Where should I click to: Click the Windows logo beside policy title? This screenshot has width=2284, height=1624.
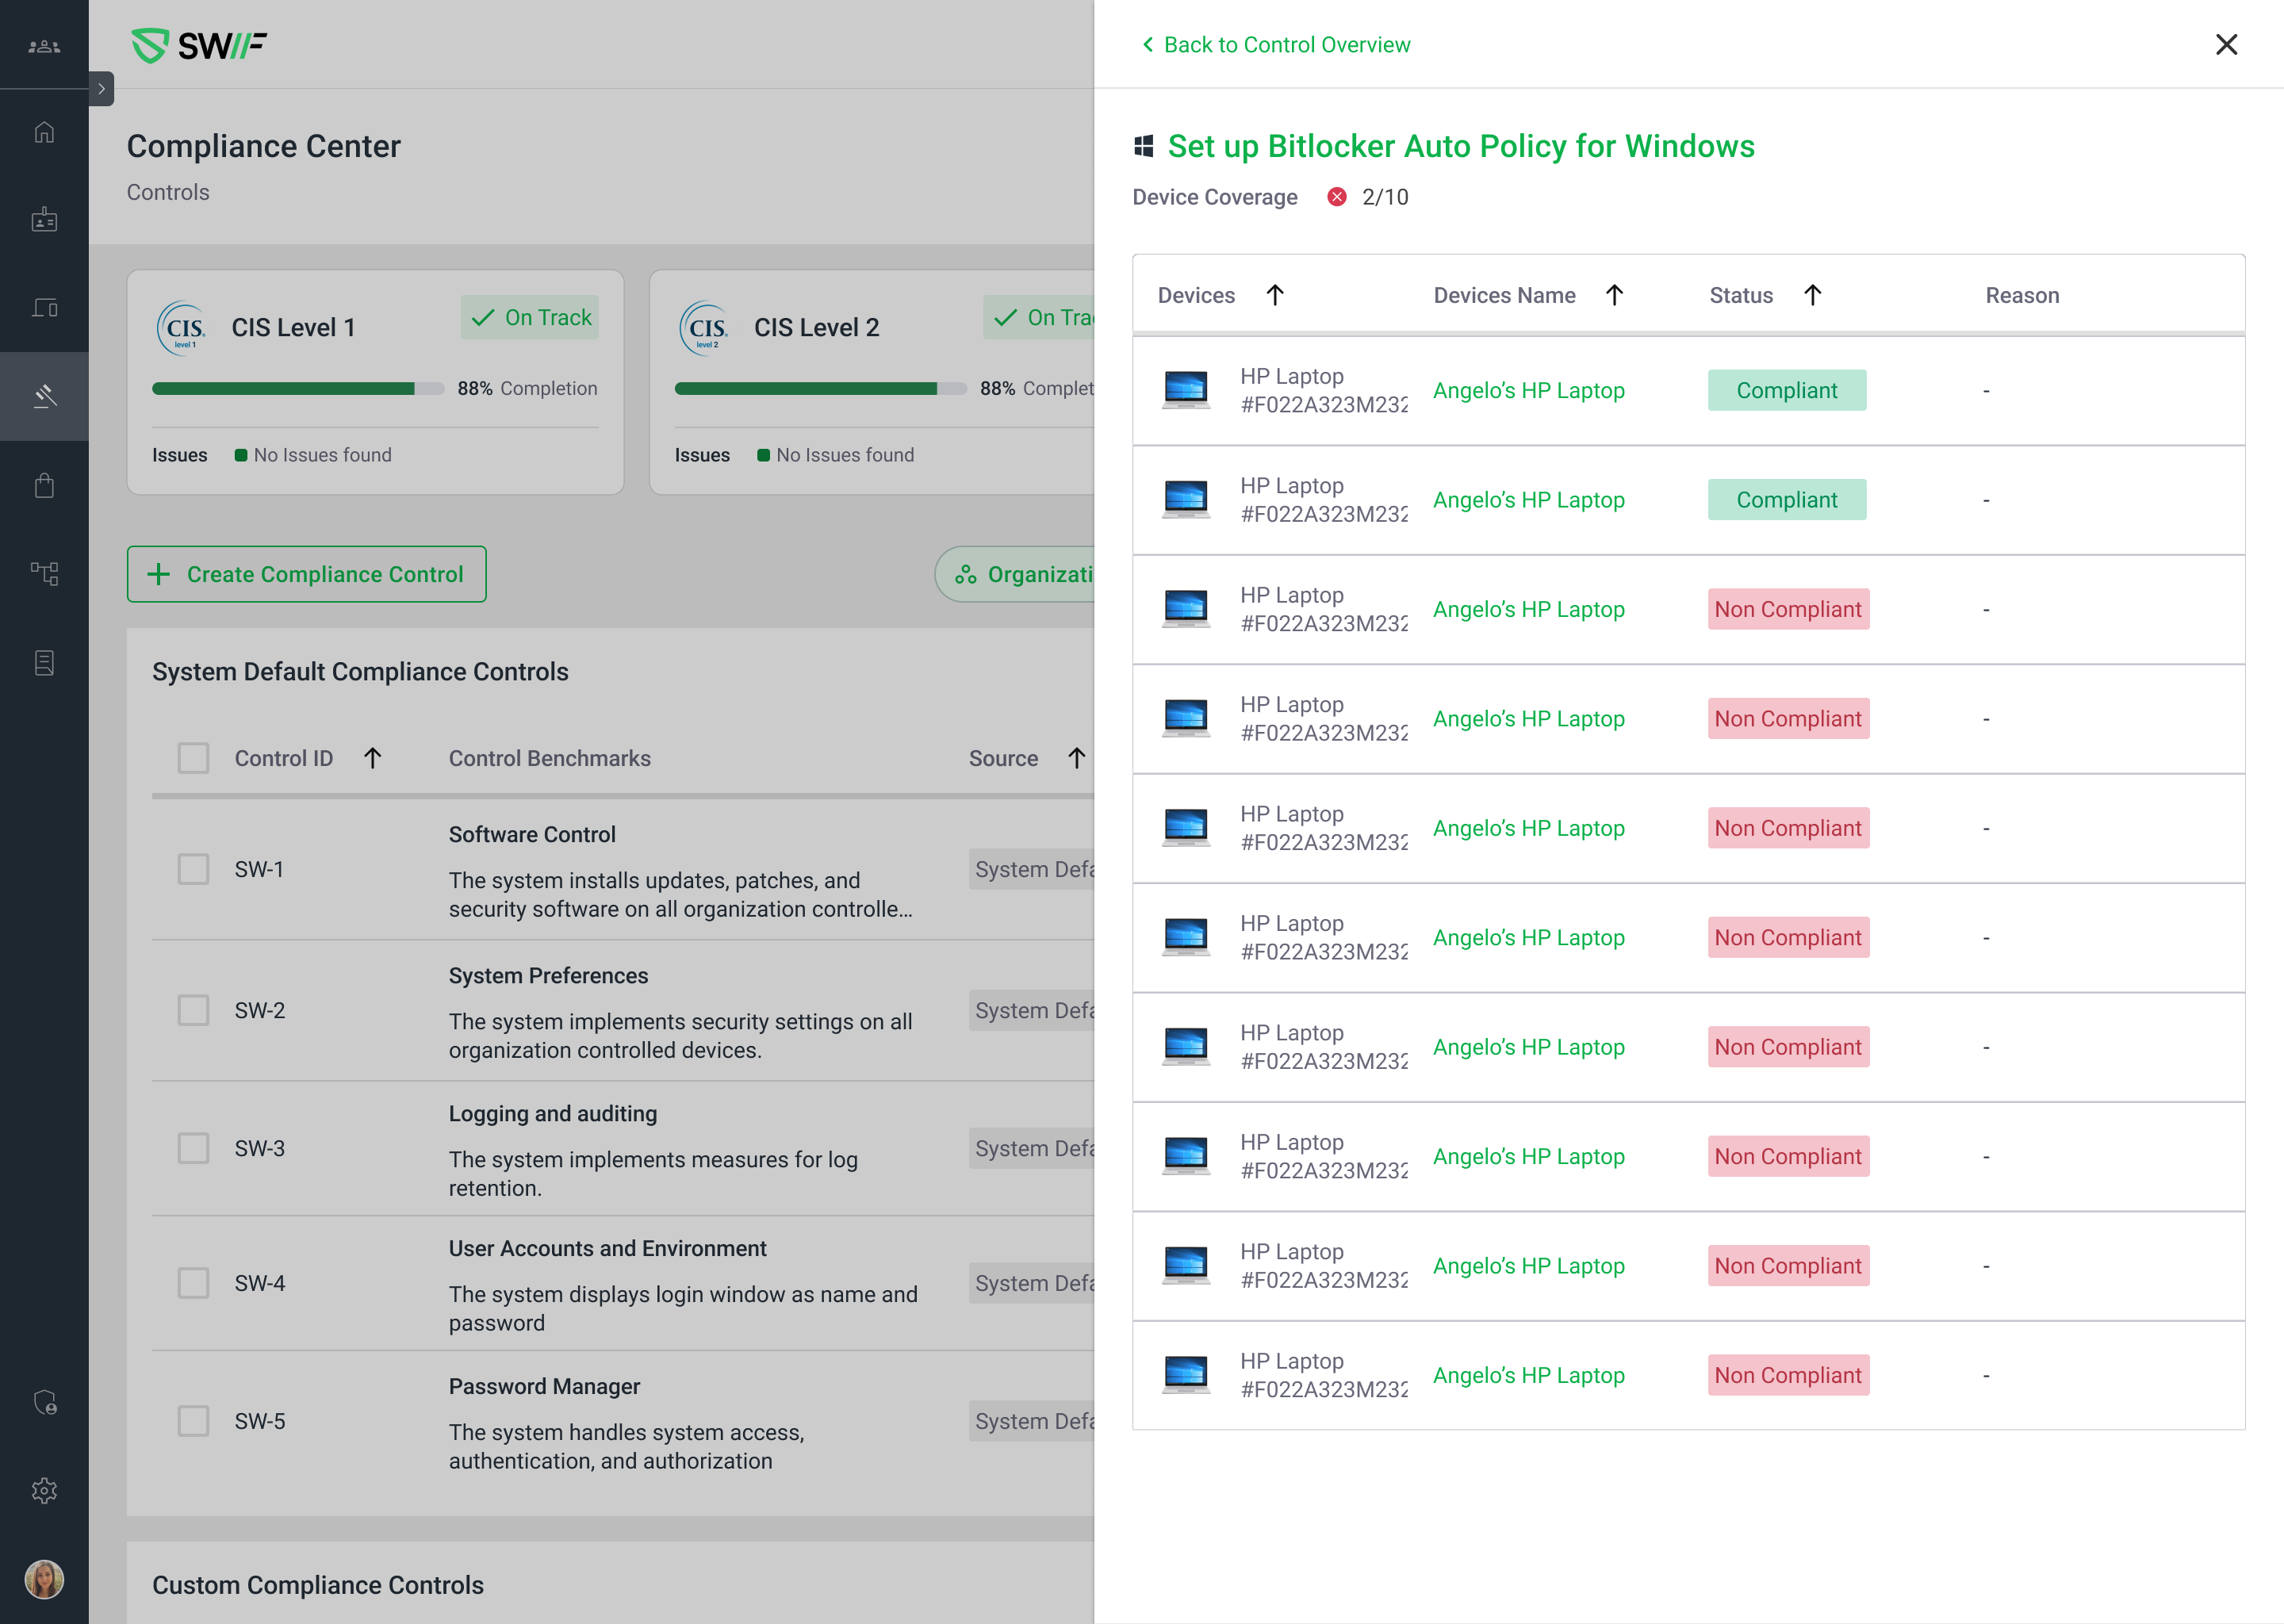1144,147
